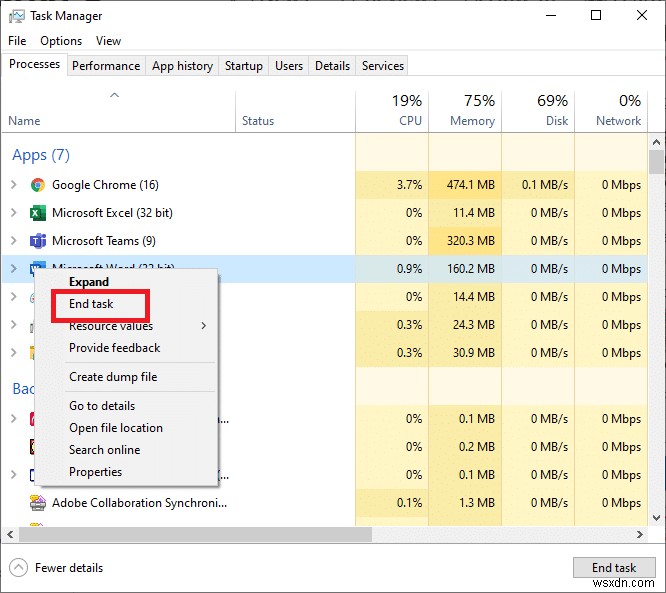666x593 pixels.
Task: Click the Microsoft Teams app icon
Action: 38,241
